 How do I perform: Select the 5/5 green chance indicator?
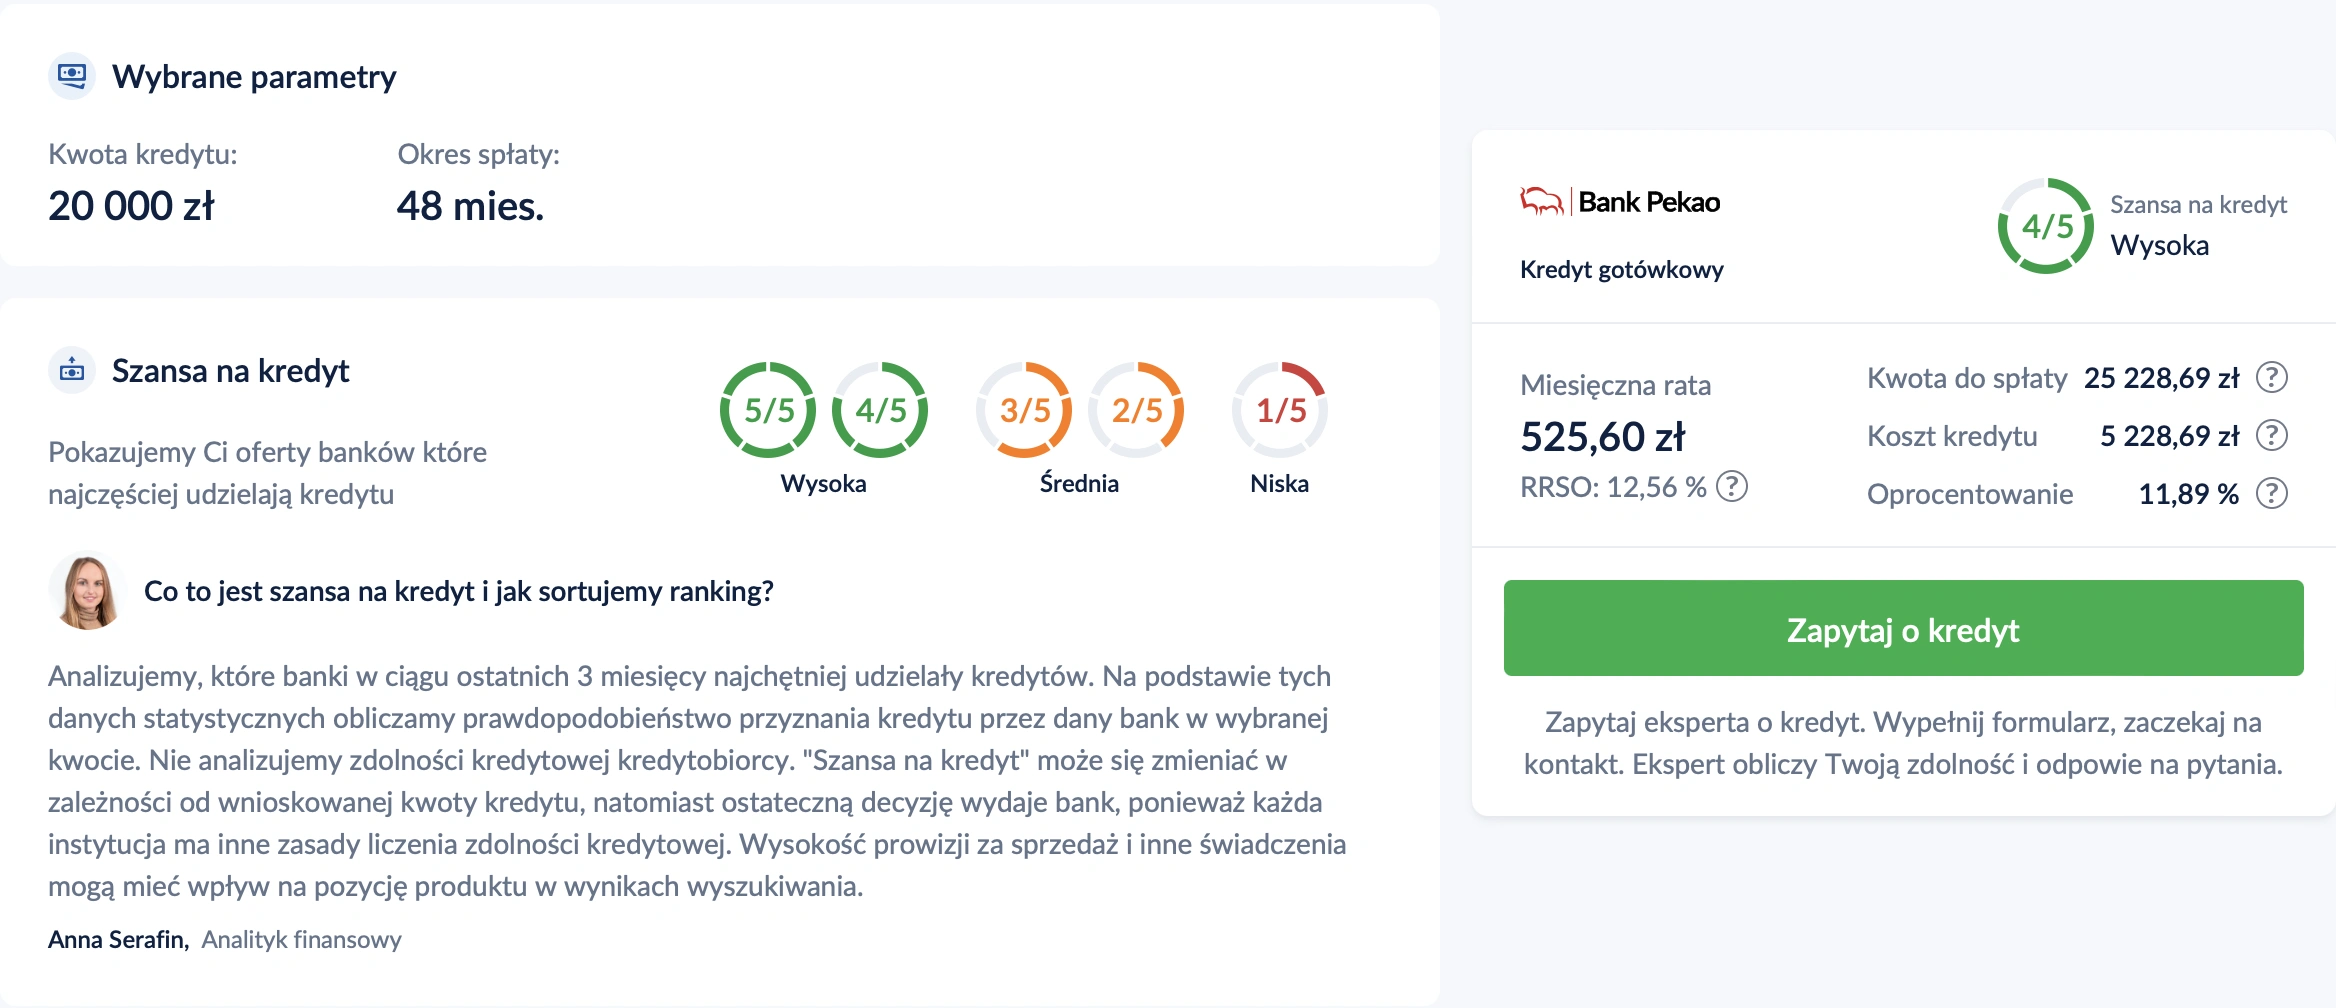[x=768, y=410]
